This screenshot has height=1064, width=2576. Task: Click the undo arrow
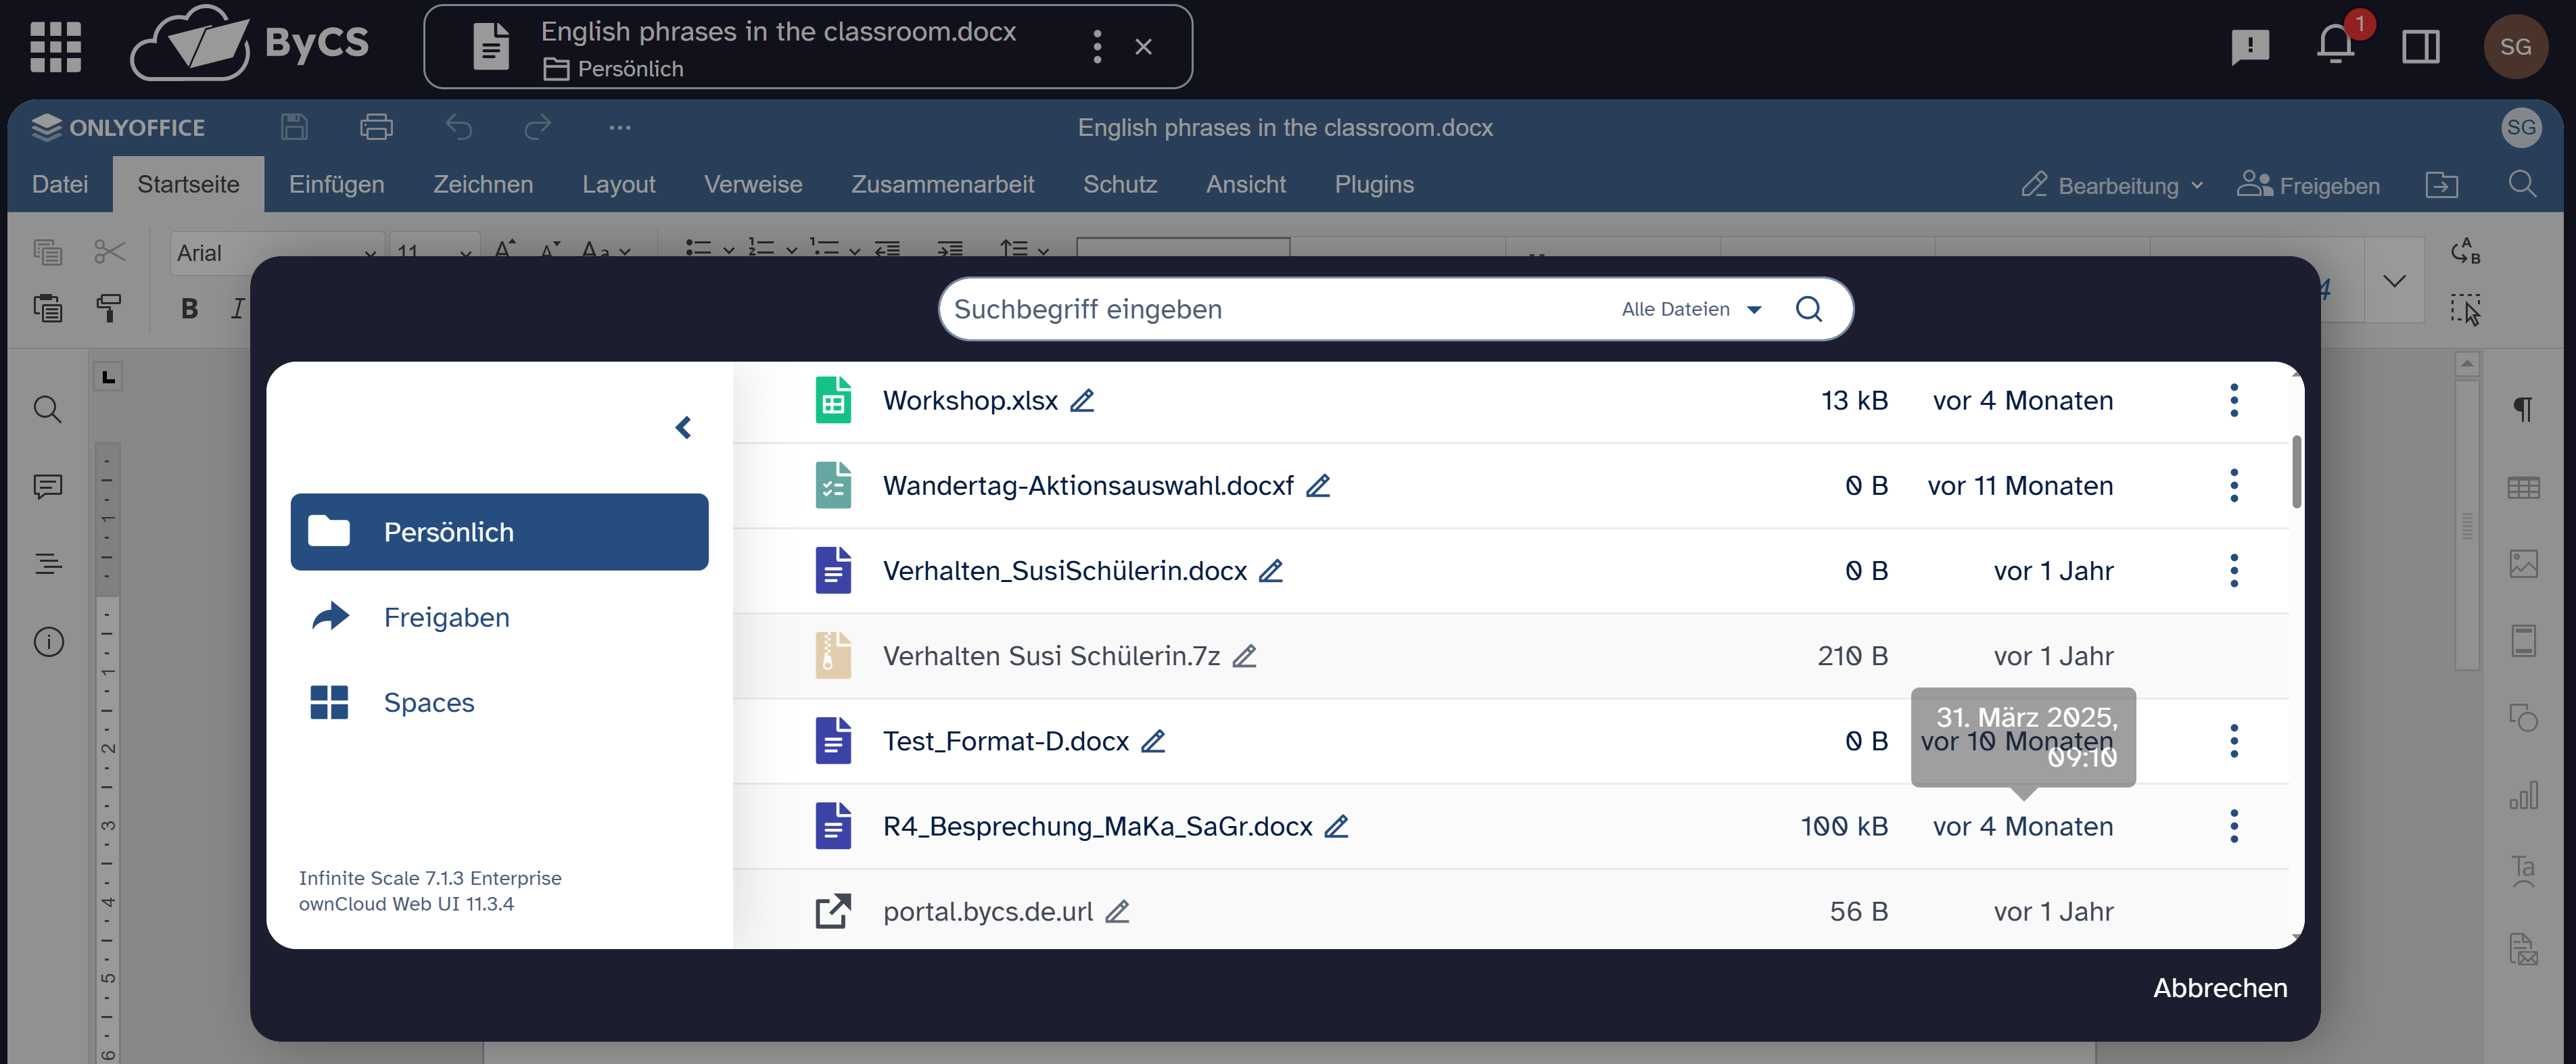pos(458,127)
